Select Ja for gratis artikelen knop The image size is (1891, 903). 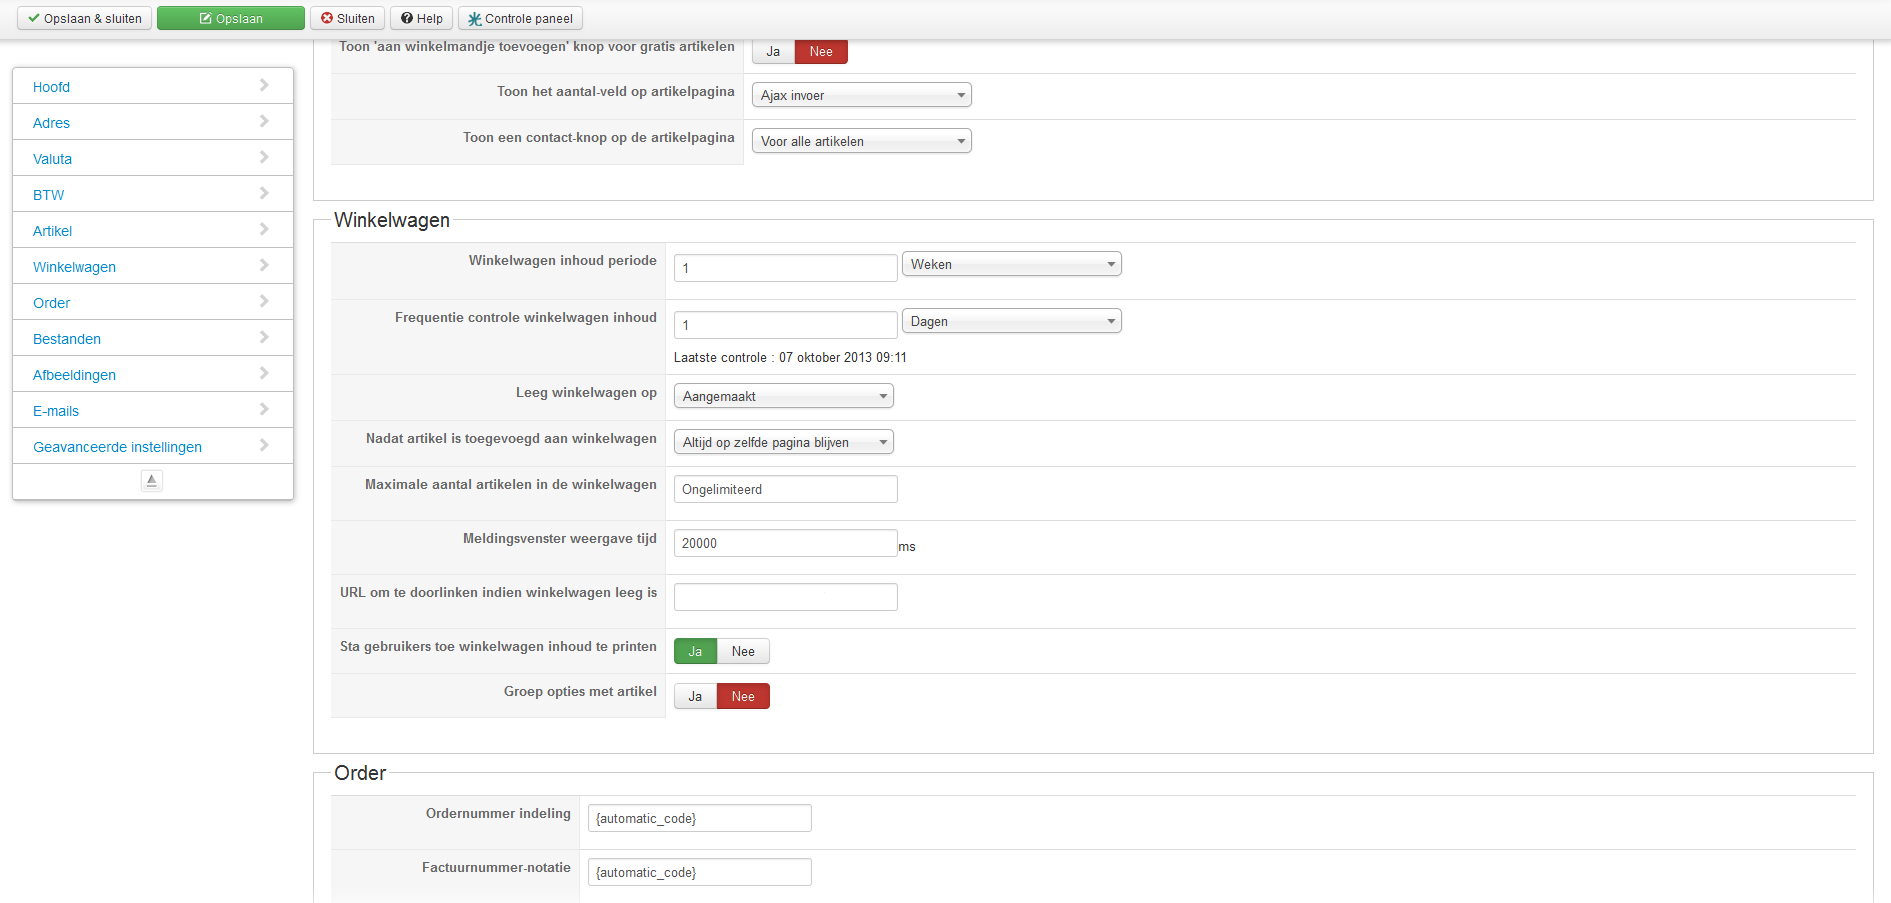pos(773,51)
